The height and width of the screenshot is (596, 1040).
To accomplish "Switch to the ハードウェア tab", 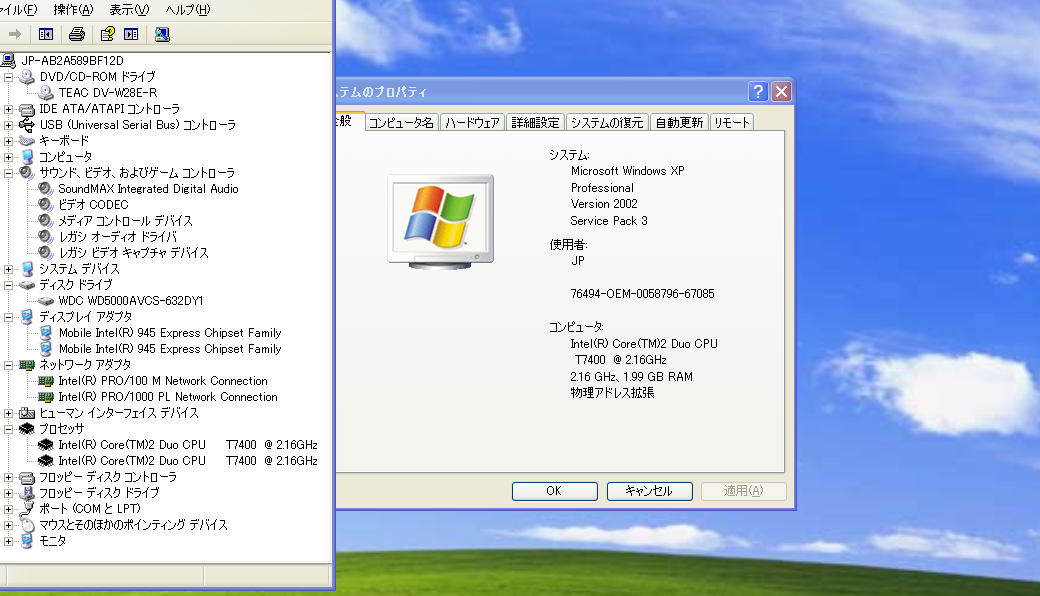I will pos(472,123).
